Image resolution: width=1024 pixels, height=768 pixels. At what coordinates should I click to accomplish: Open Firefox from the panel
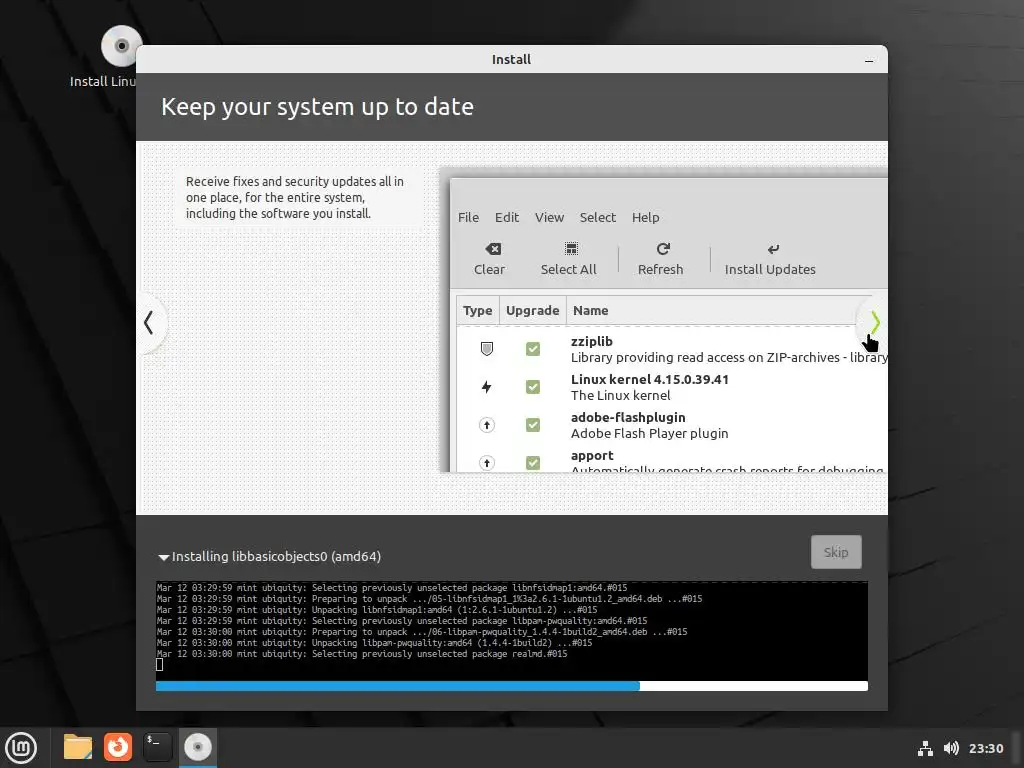pos(118,747)
